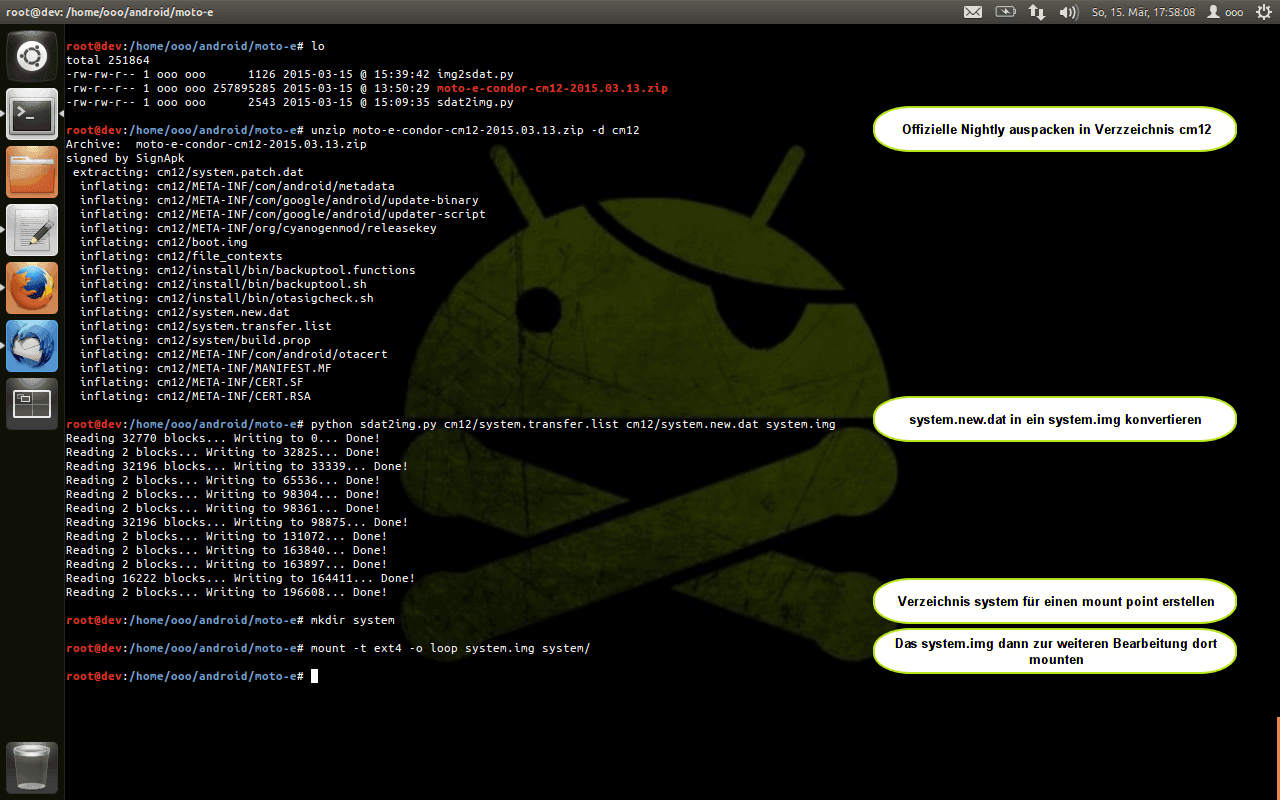Click the 'Writing to 32825' output line
The width and height of the screenshot is (1280, 800).
coord(223,452)
